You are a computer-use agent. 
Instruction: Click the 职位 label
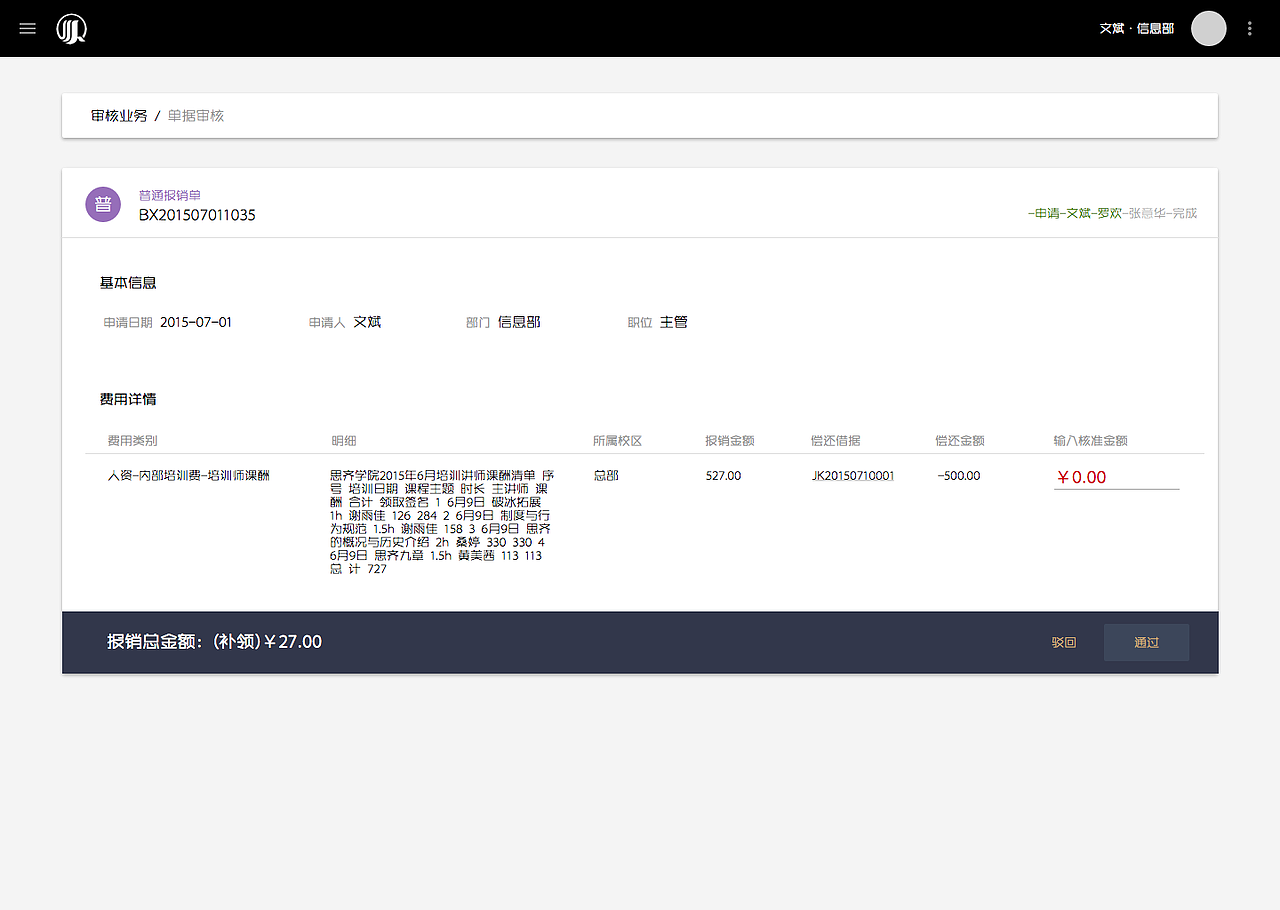pos(640,323)
